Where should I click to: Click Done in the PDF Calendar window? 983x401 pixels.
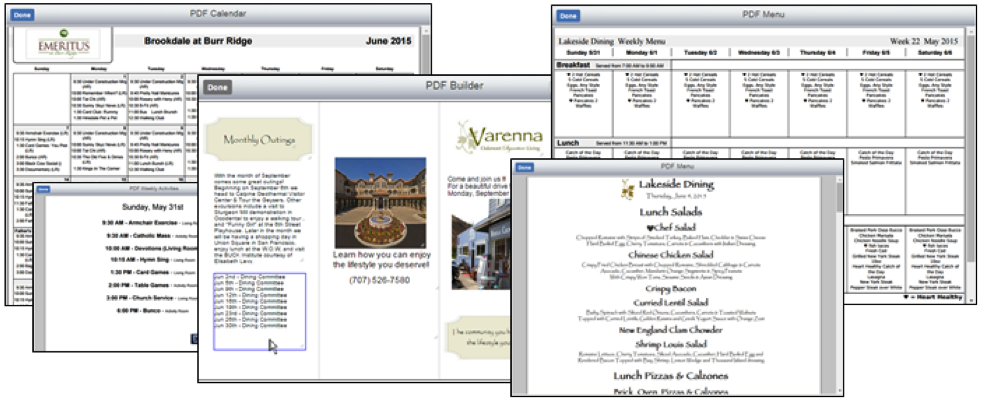(23, 15)
